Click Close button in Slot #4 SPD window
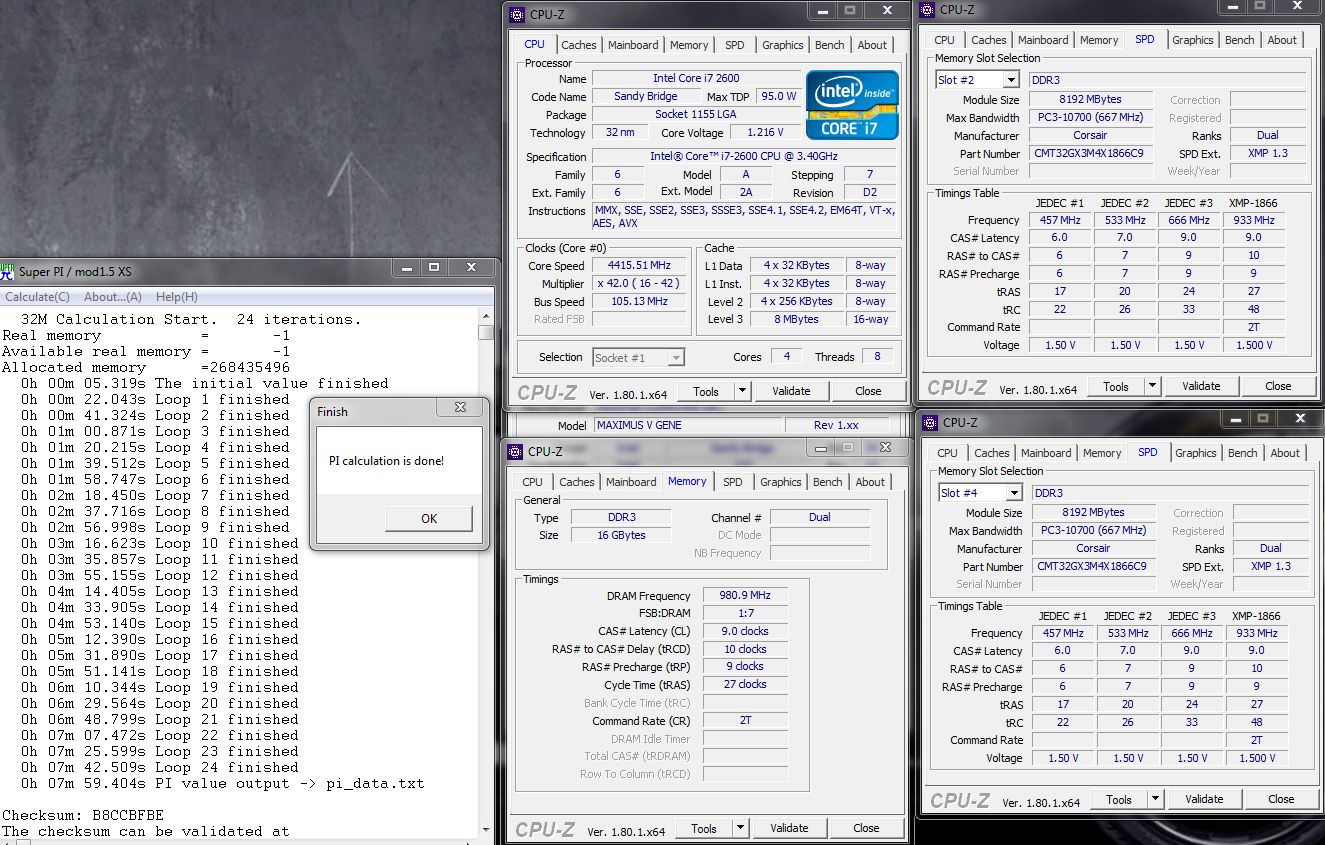 (x=1281, y=799)
